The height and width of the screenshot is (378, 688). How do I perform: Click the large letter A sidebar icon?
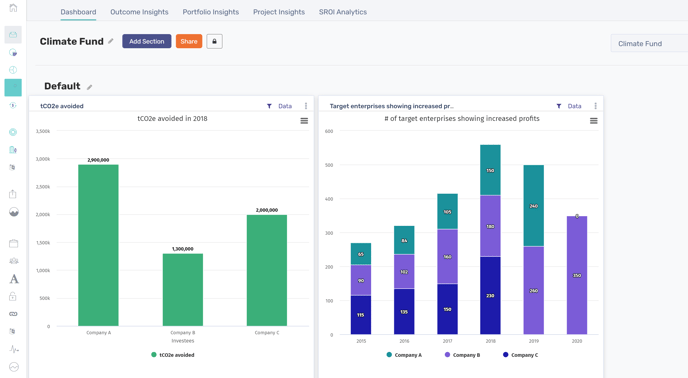click(x=14, y=279)
